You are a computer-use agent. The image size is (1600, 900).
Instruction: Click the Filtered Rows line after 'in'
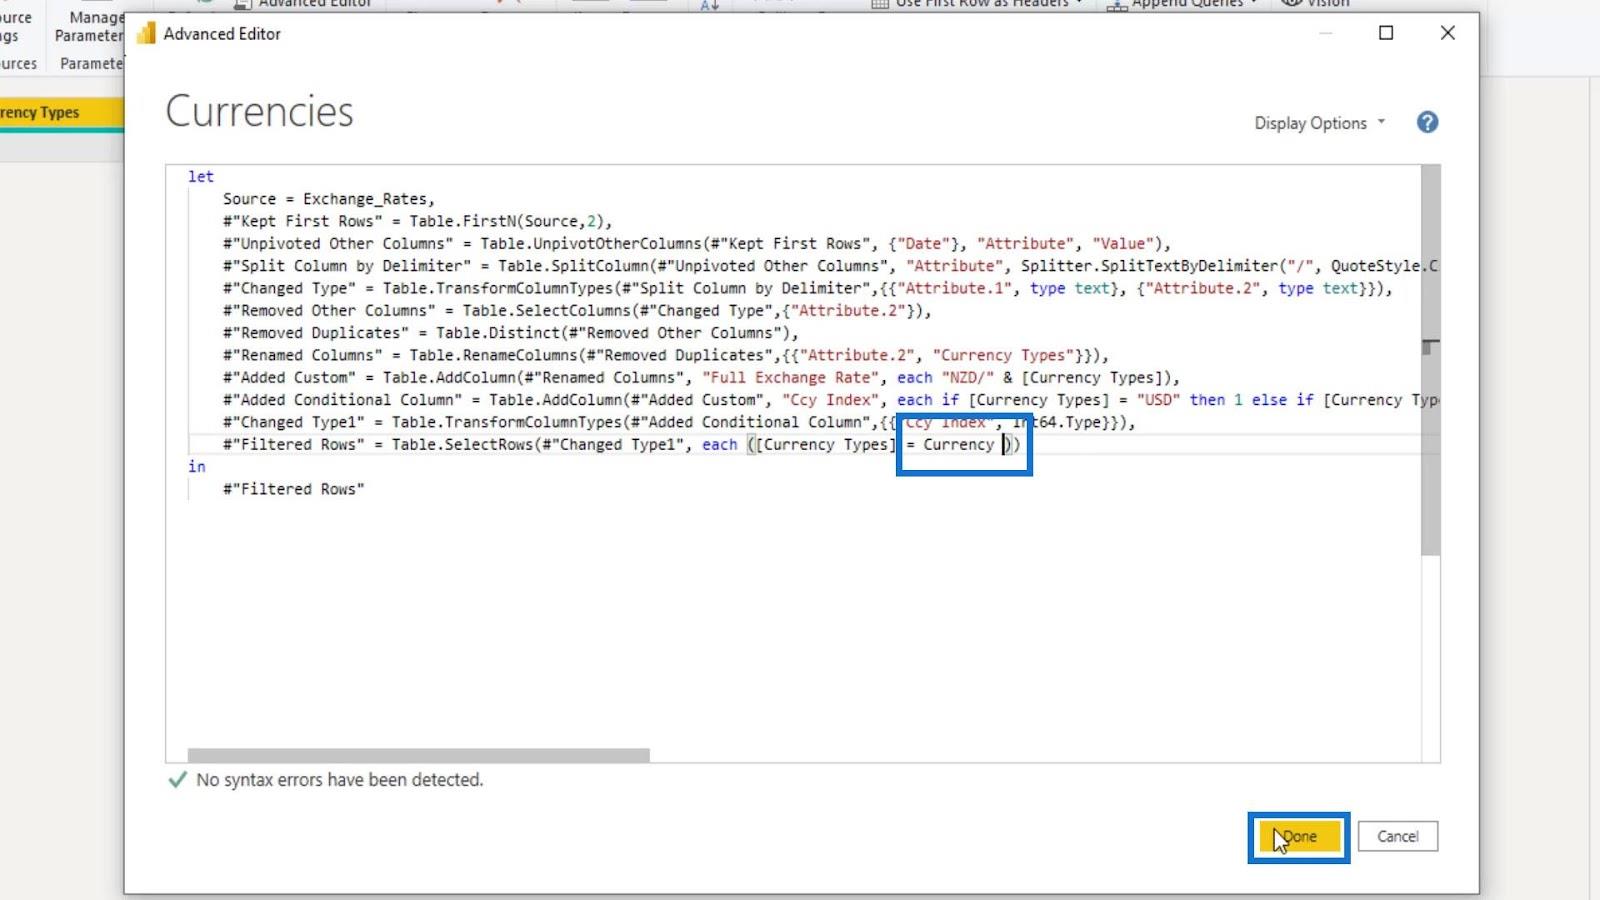[293, 489]
